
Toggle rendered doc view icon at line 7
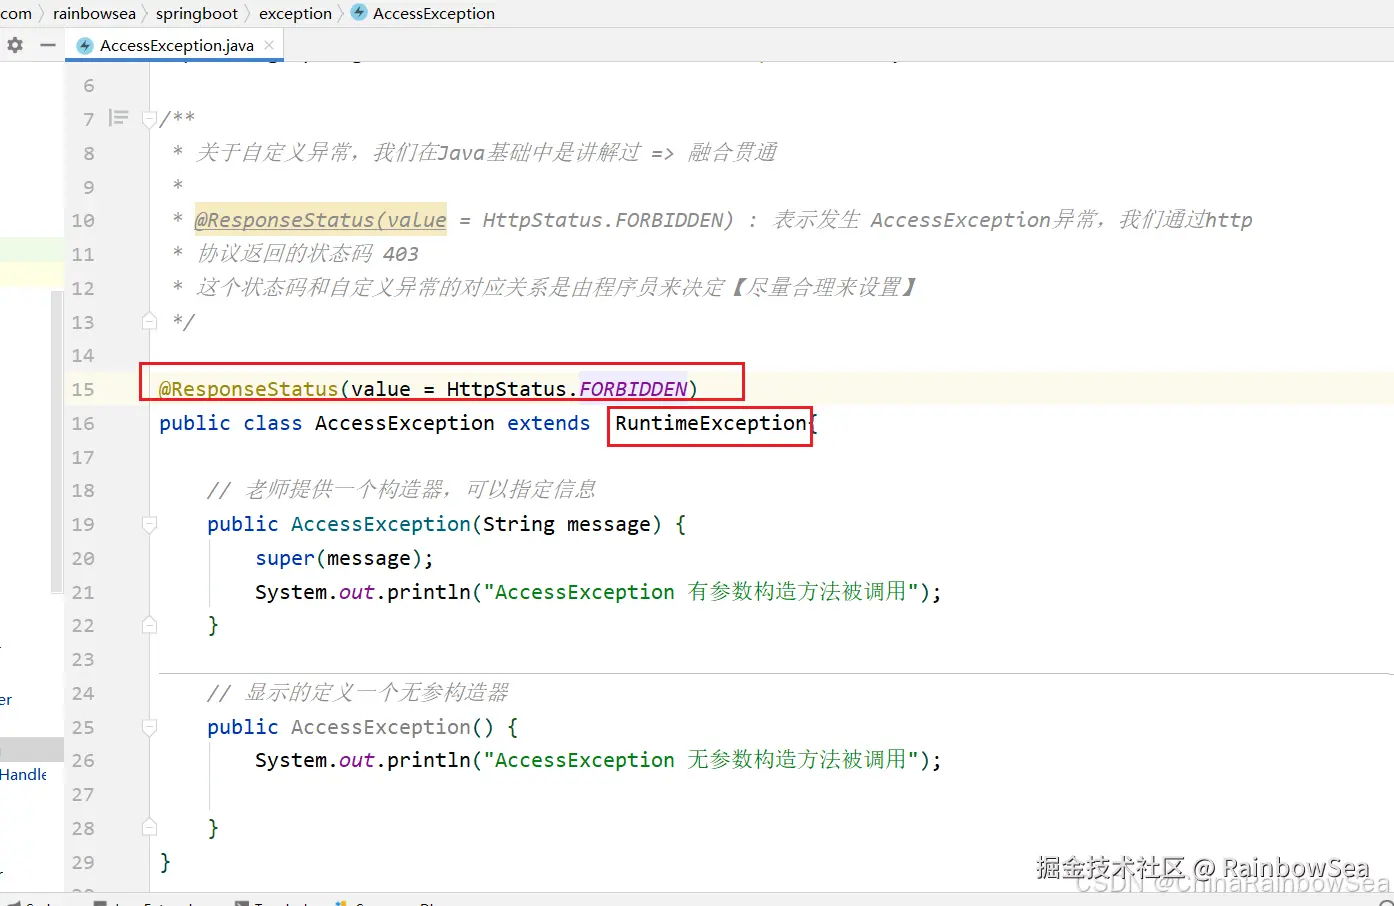[118, 118]
